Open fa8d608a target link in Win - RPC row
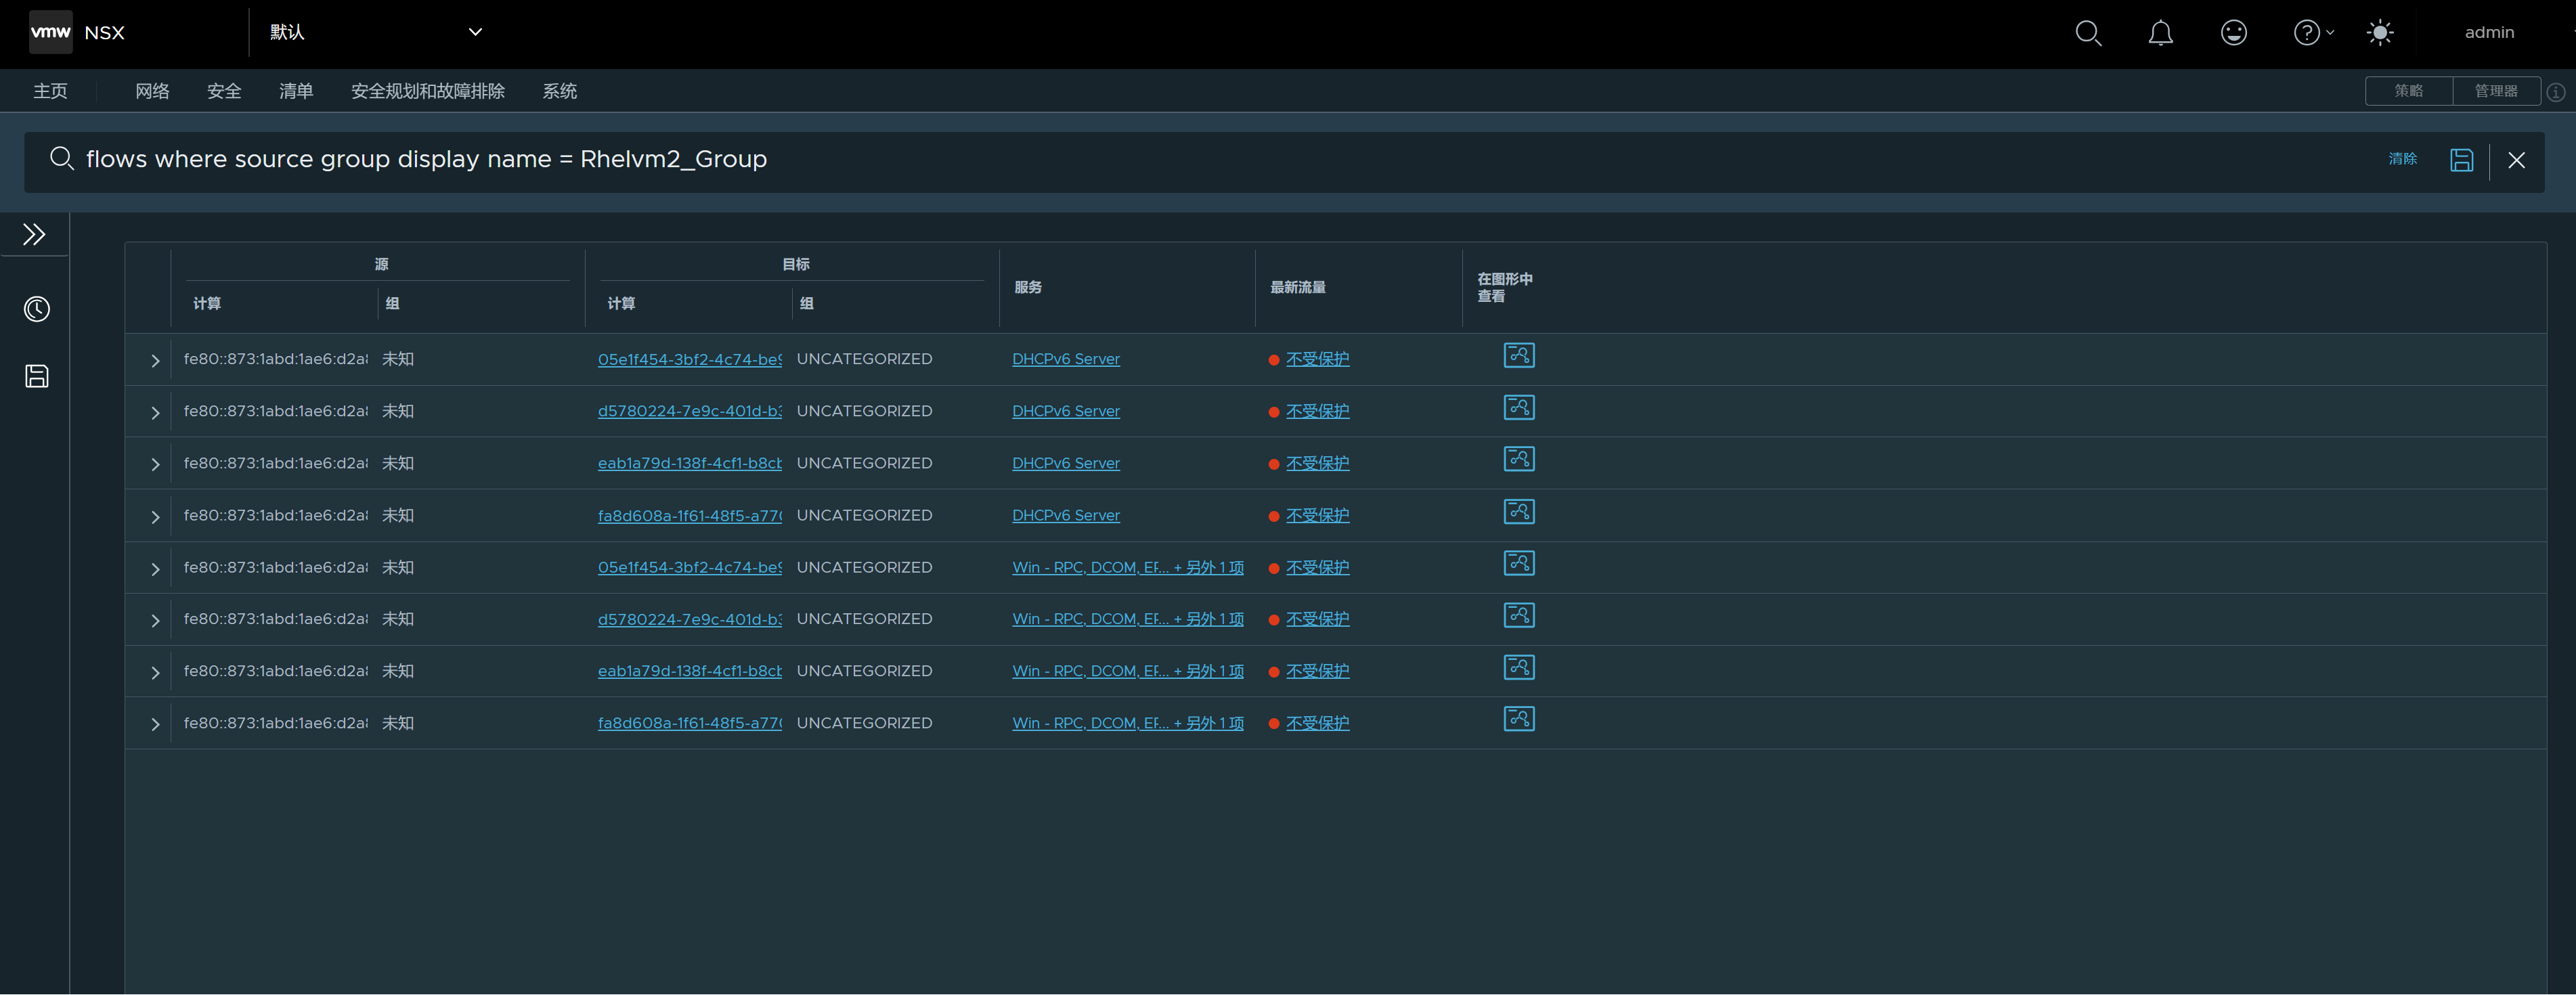2576x995 pixels. (689, 723)
